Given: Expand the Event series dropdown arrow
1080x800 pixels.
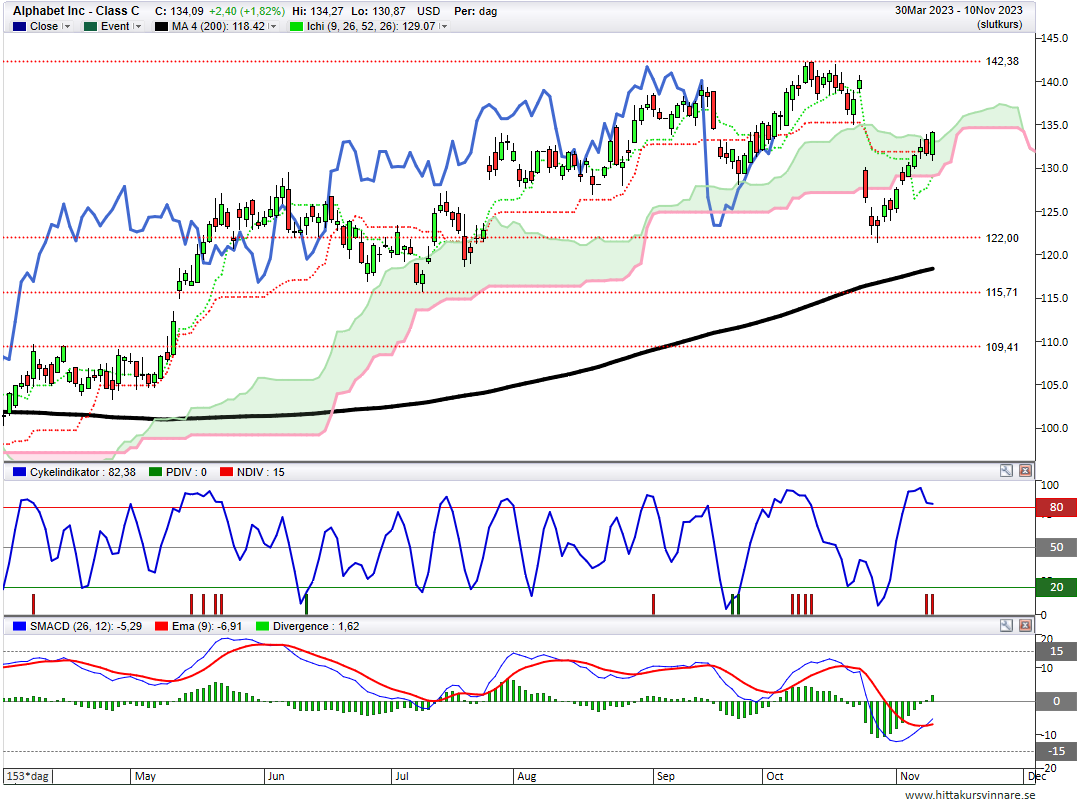Looking at the screenshot, I should [x=137, y=26].
